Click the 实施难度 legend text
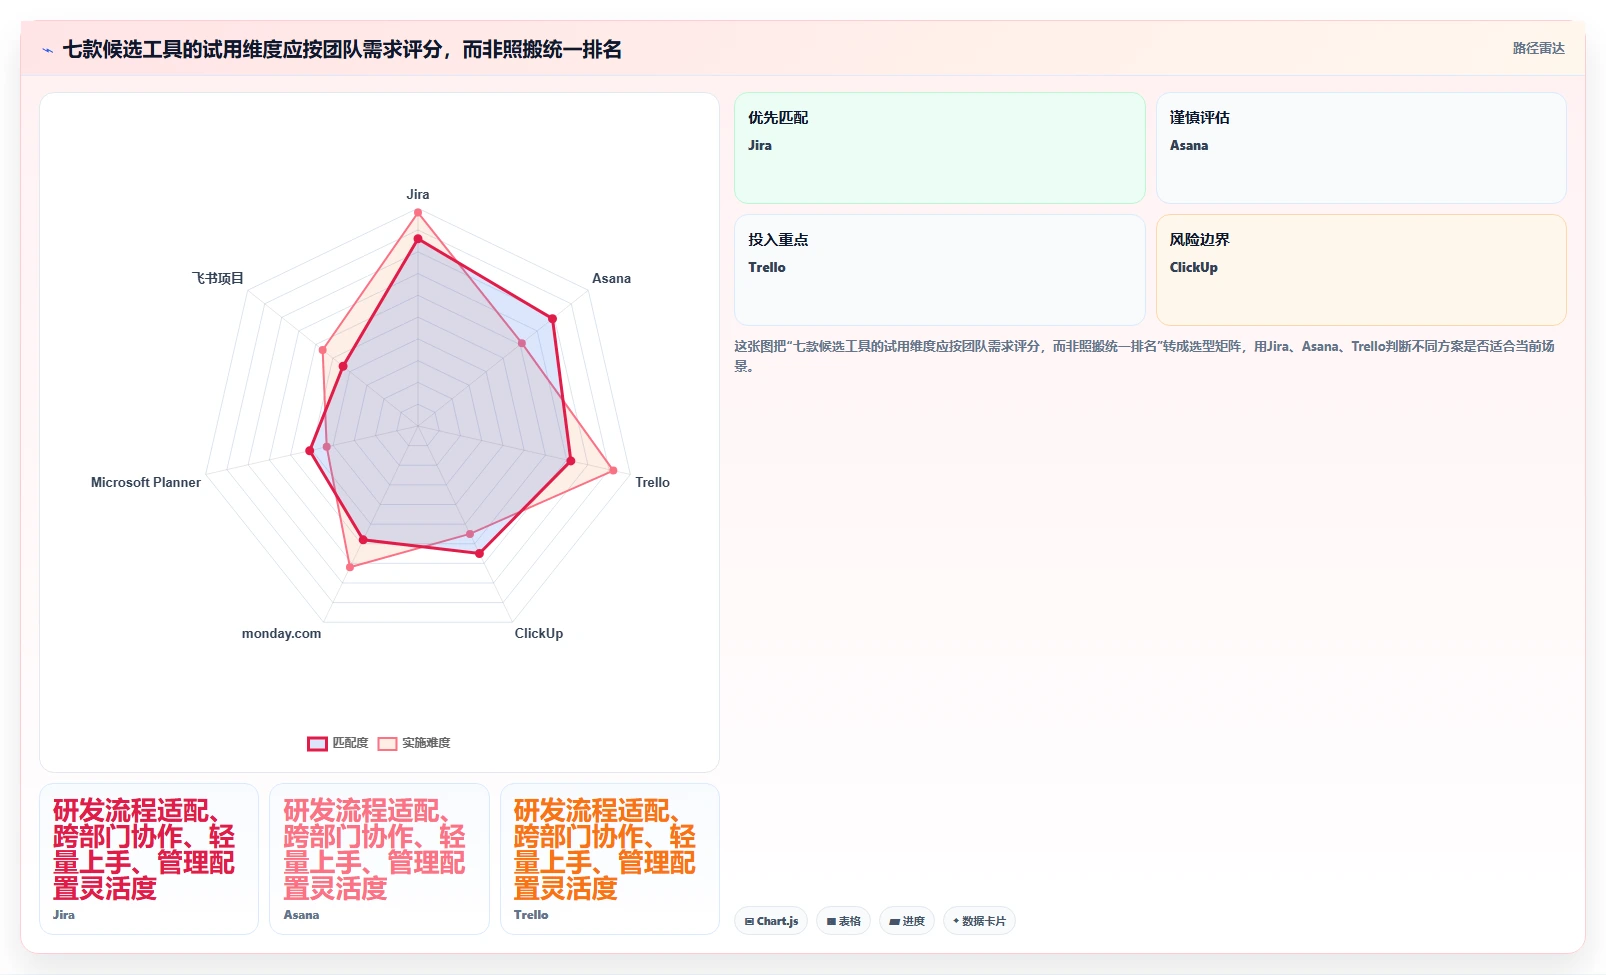The width and height of the screenshot is (1606, 975). (x=426, y=743)
